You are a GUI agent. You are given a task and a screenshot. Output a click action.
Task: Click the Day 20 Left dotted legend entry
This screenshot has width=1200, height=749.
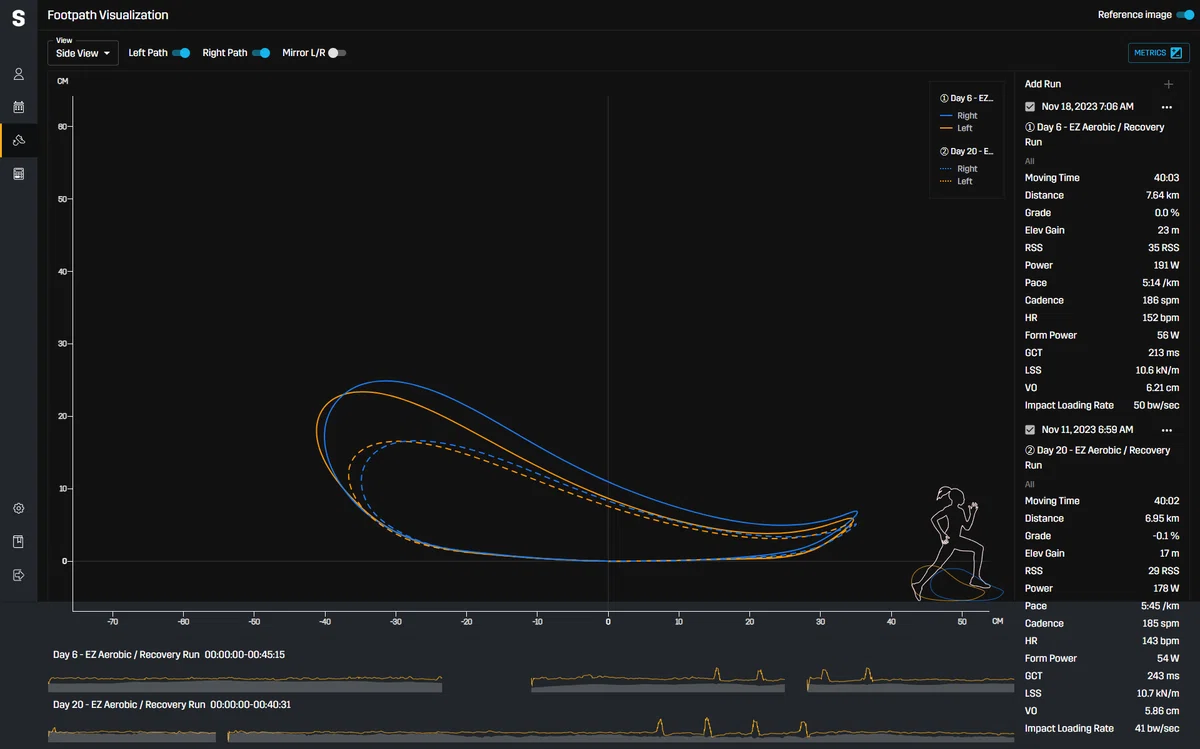[957, 181]
